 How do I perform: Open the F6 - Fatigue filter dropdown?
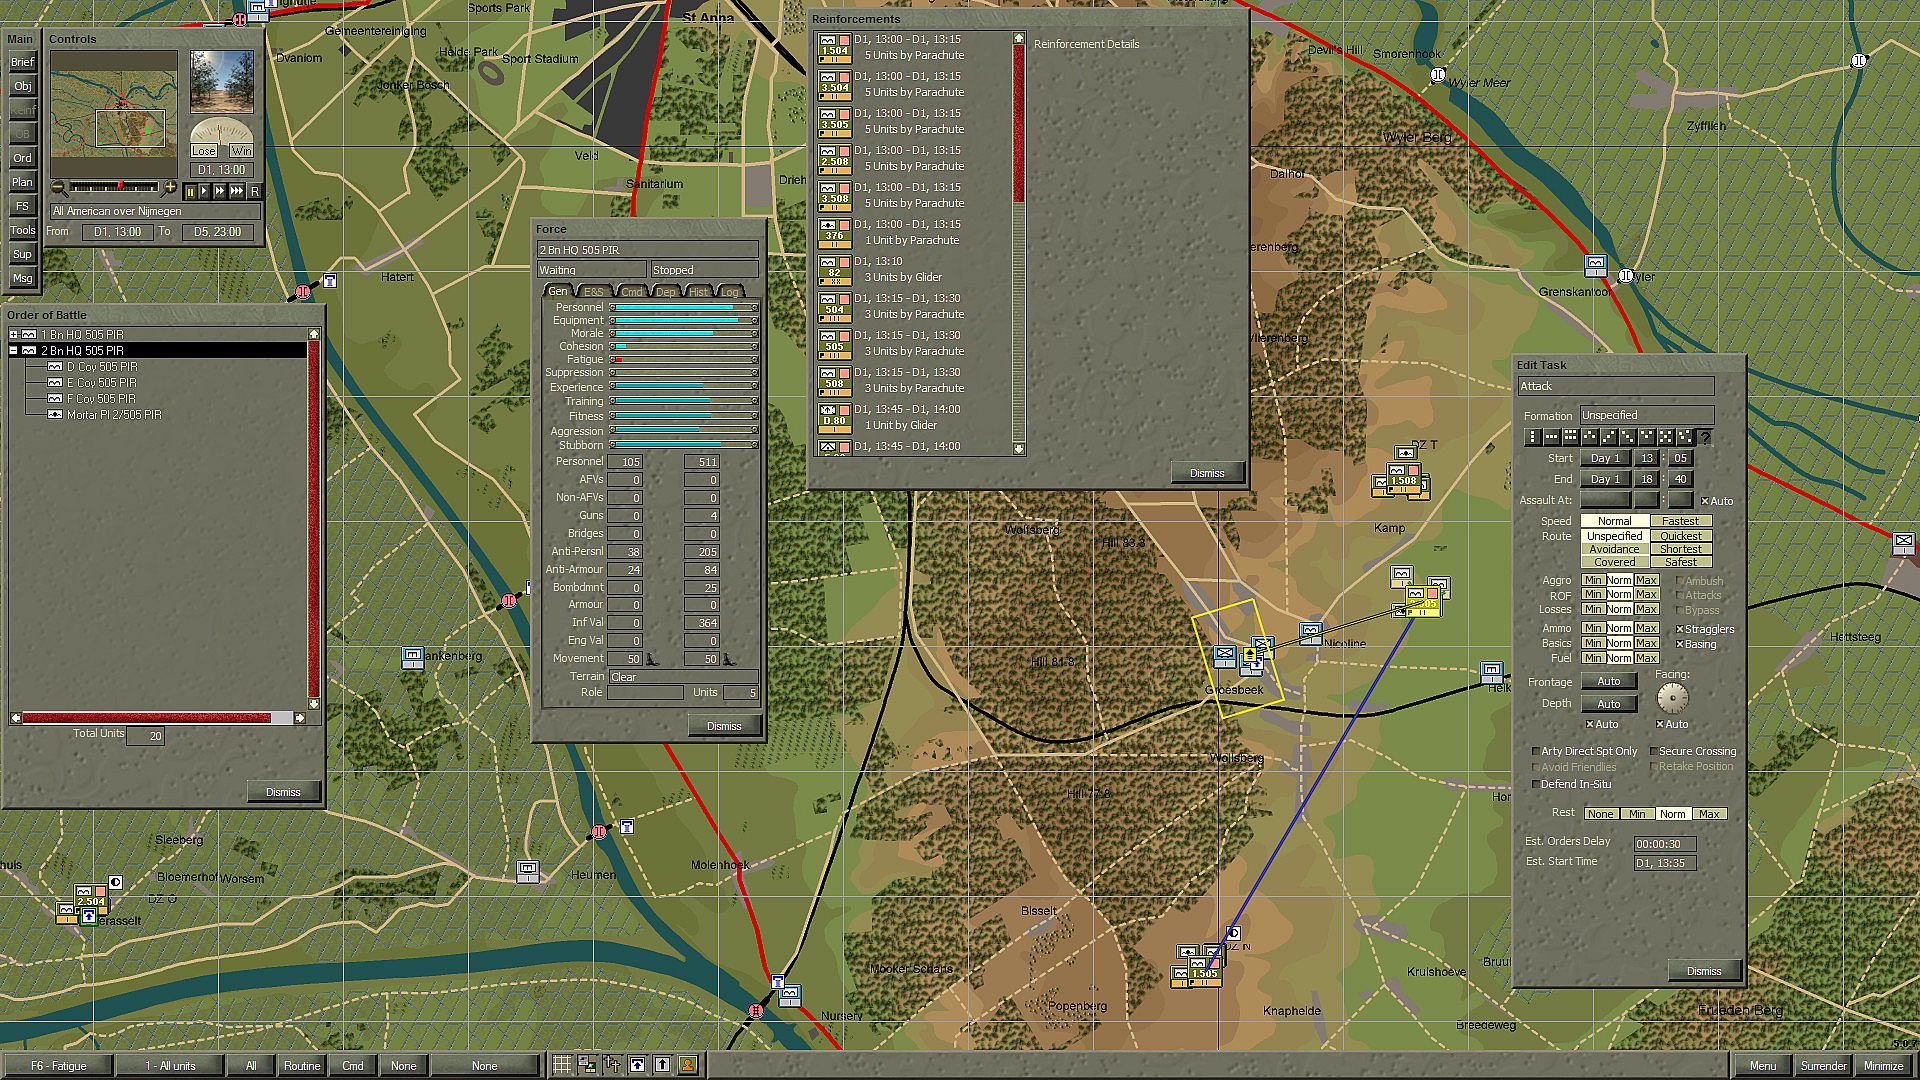58,1066
